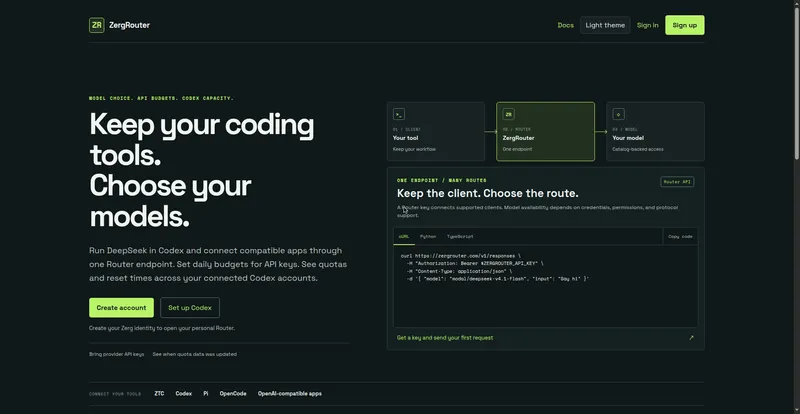Click the Bring provider API keys text
Screen dimensions: 800x414
coord(116,354)
